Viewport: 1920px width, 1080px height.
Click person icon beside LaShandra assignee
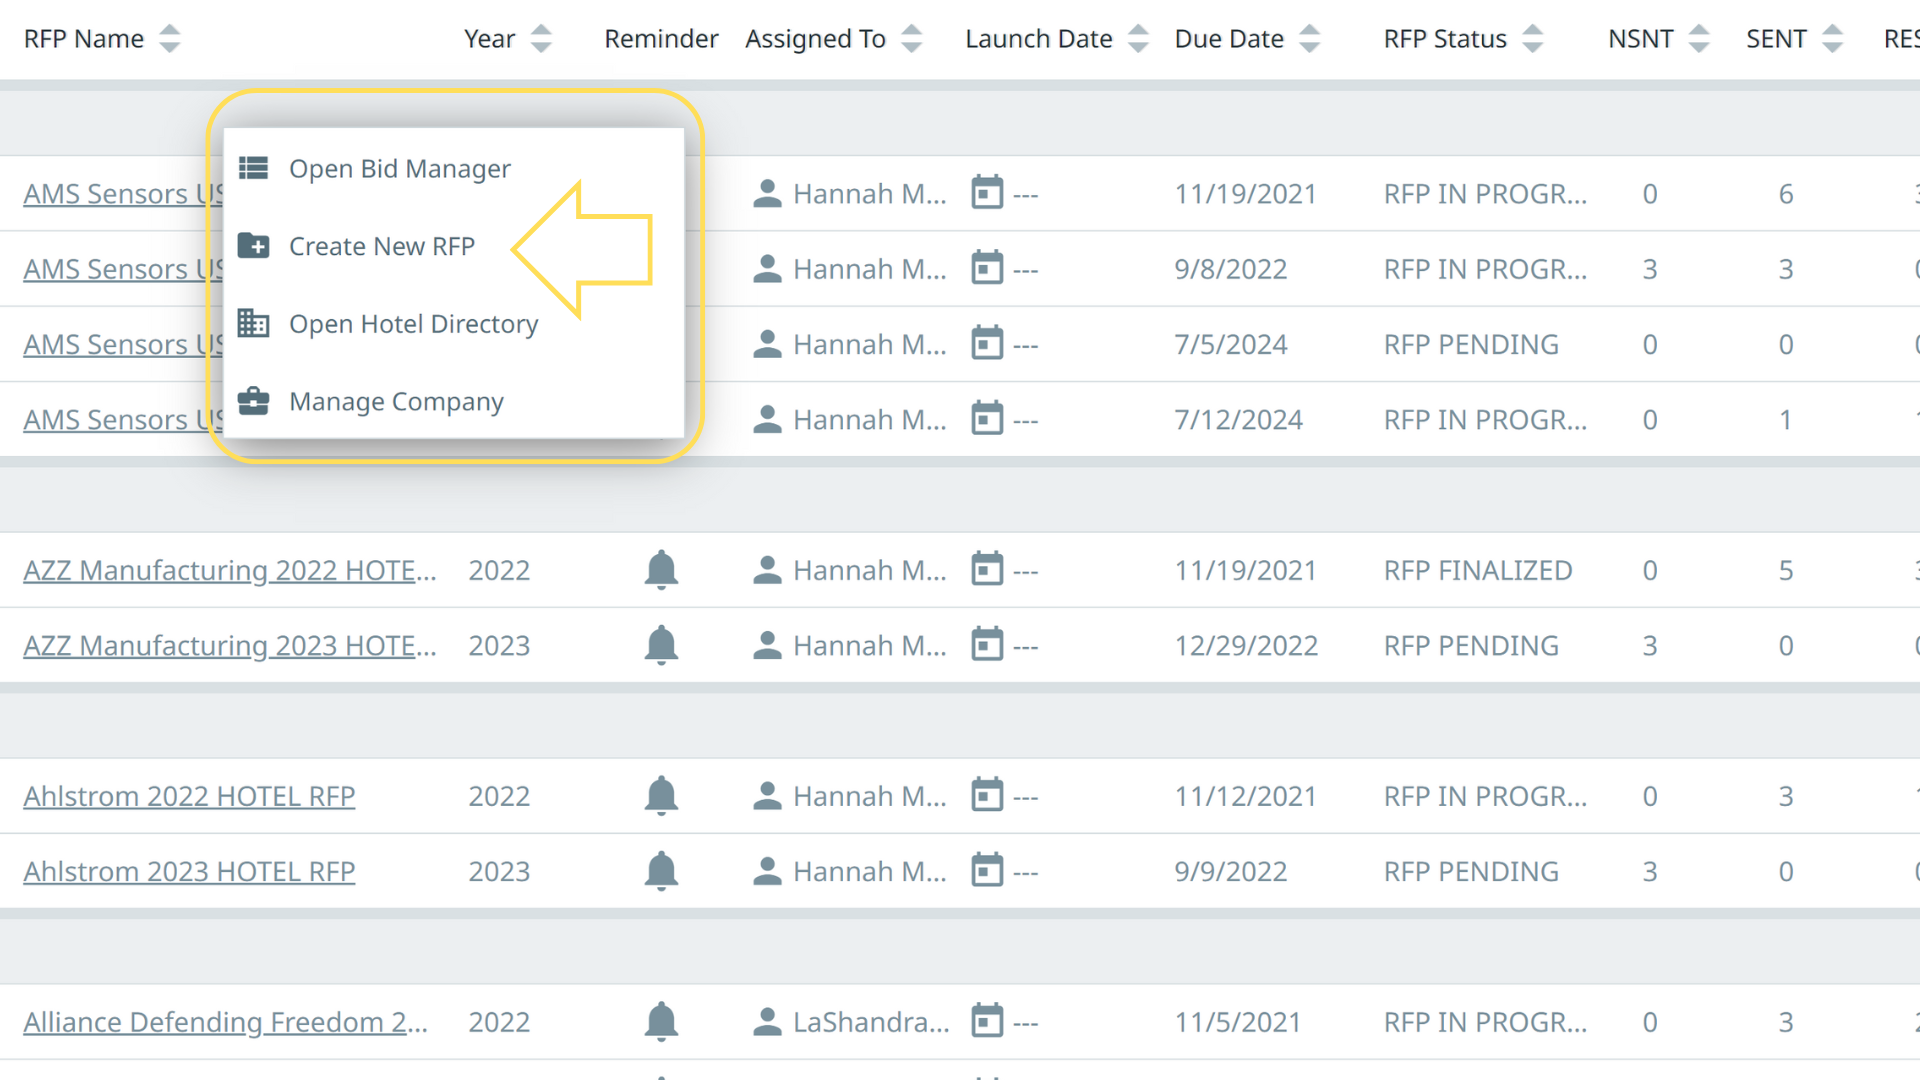pos(767,1022)
